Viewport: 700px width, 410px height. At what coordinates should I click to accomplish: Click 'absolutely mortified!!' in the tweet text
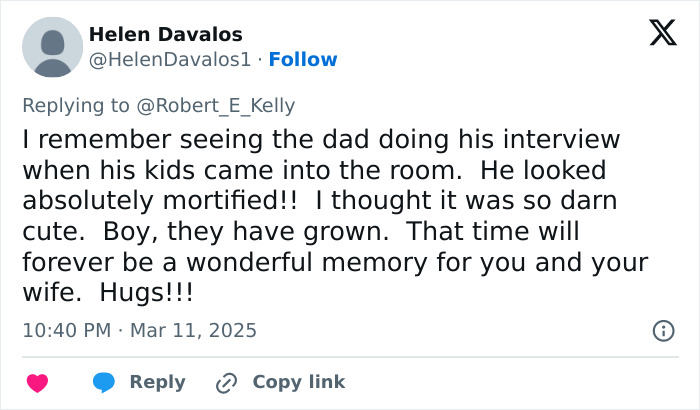[x=160, y=199]
